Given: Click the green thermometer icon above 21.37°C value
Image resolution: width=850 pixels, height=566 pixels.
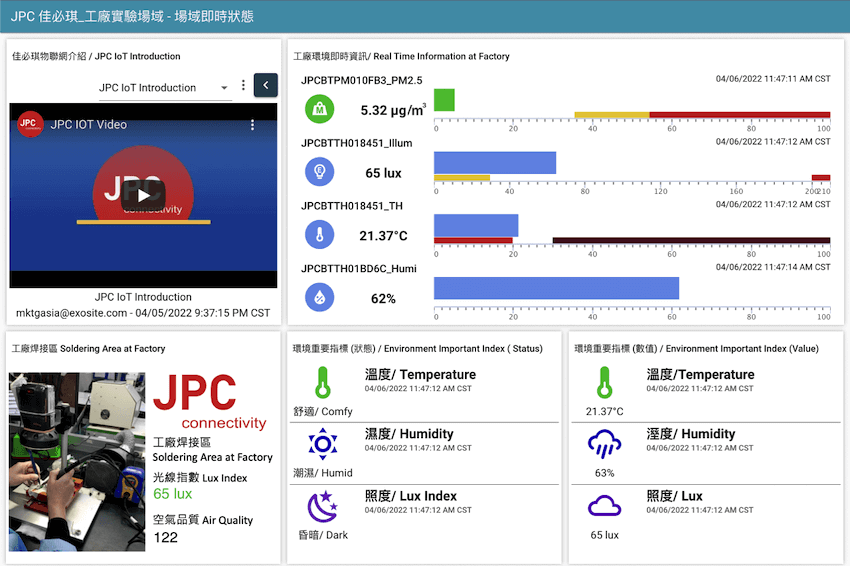Looking at the screenshot, I should pyautogui.click(x=604, y=383).
